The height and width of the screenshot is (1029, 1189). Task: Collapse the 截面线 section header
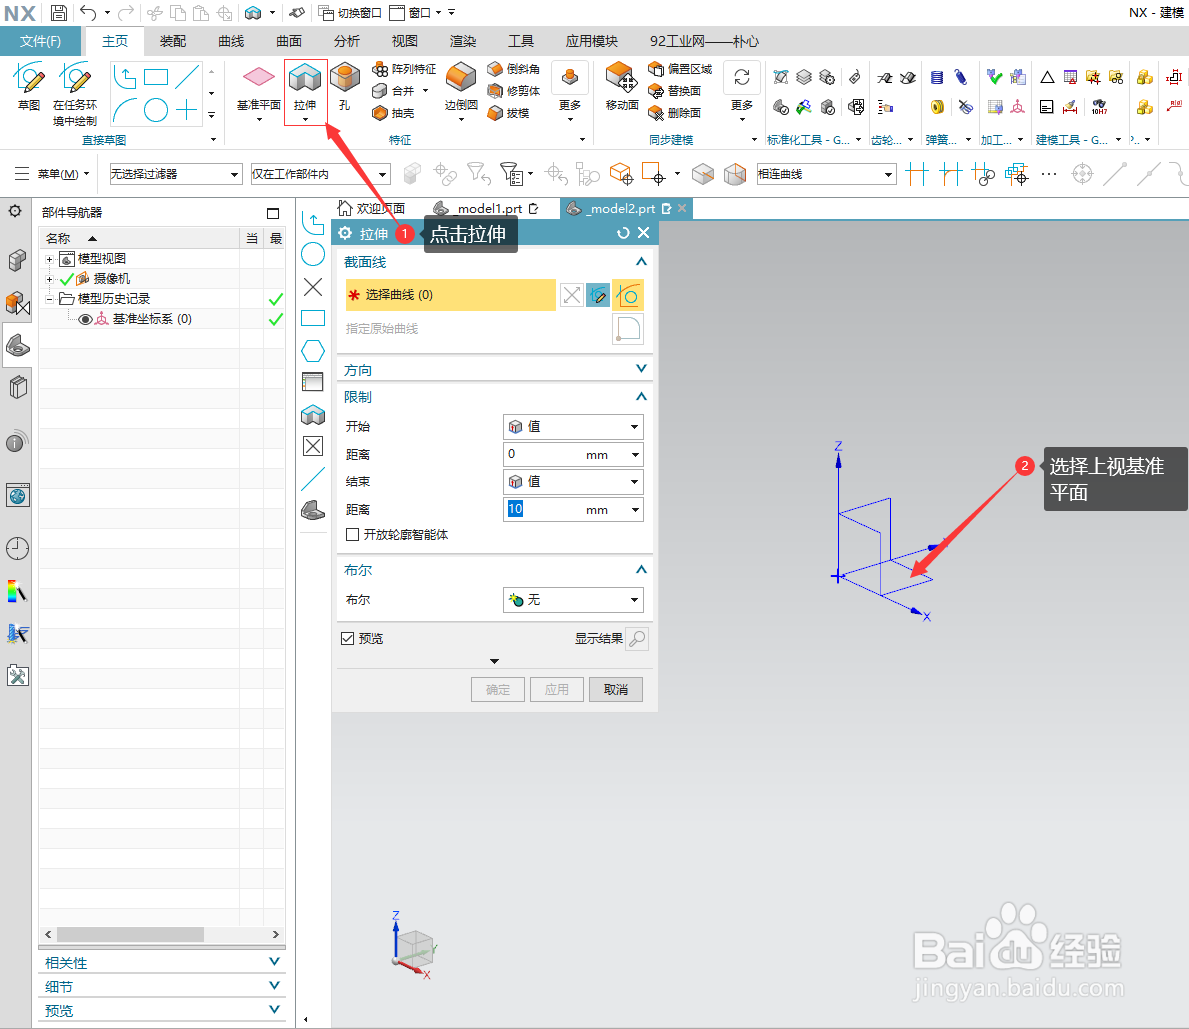click(x=642, y=262)
